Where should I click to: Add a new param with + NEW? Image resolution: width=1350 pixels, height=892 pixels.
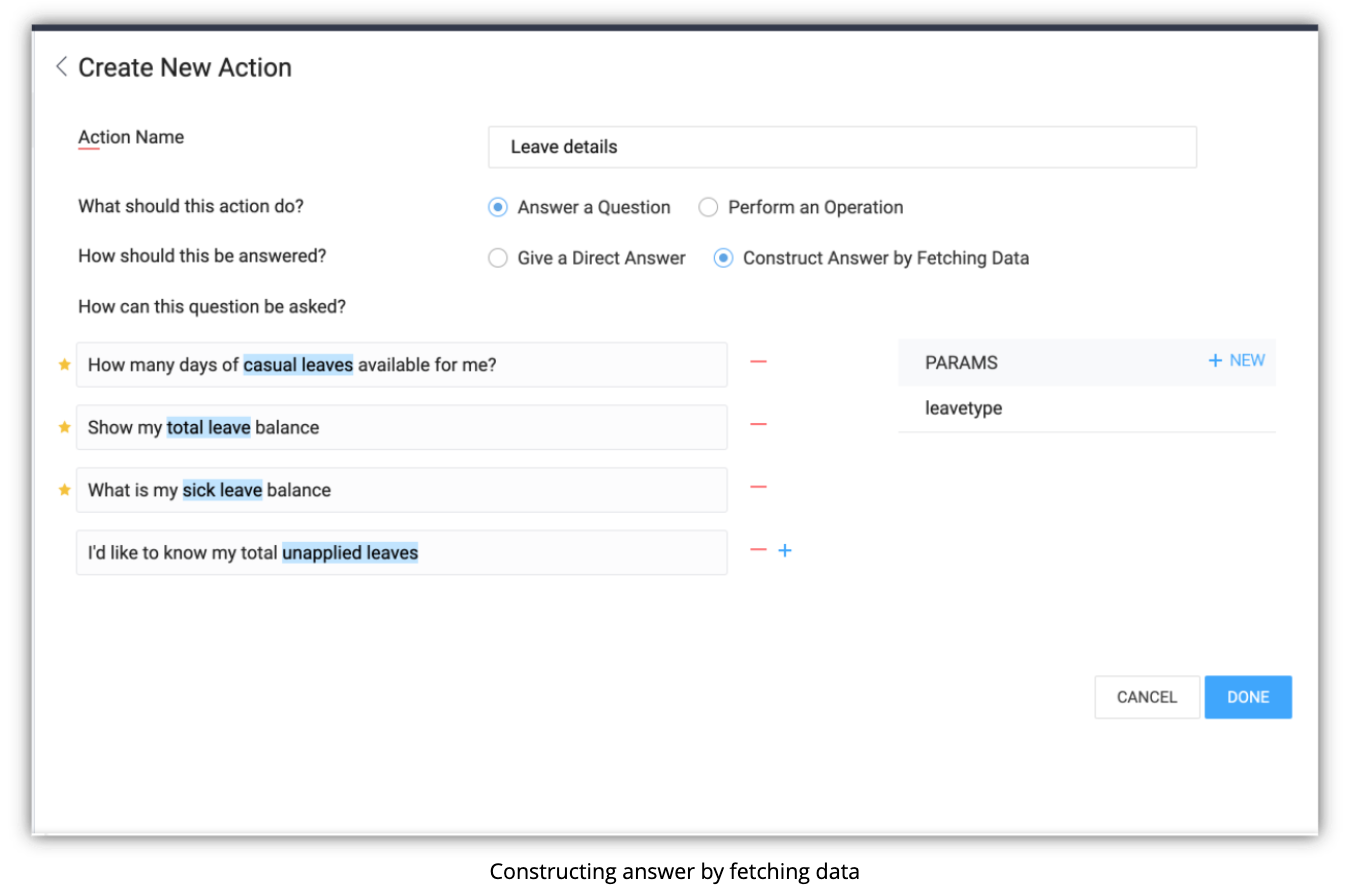click(x=1237, y=361)
